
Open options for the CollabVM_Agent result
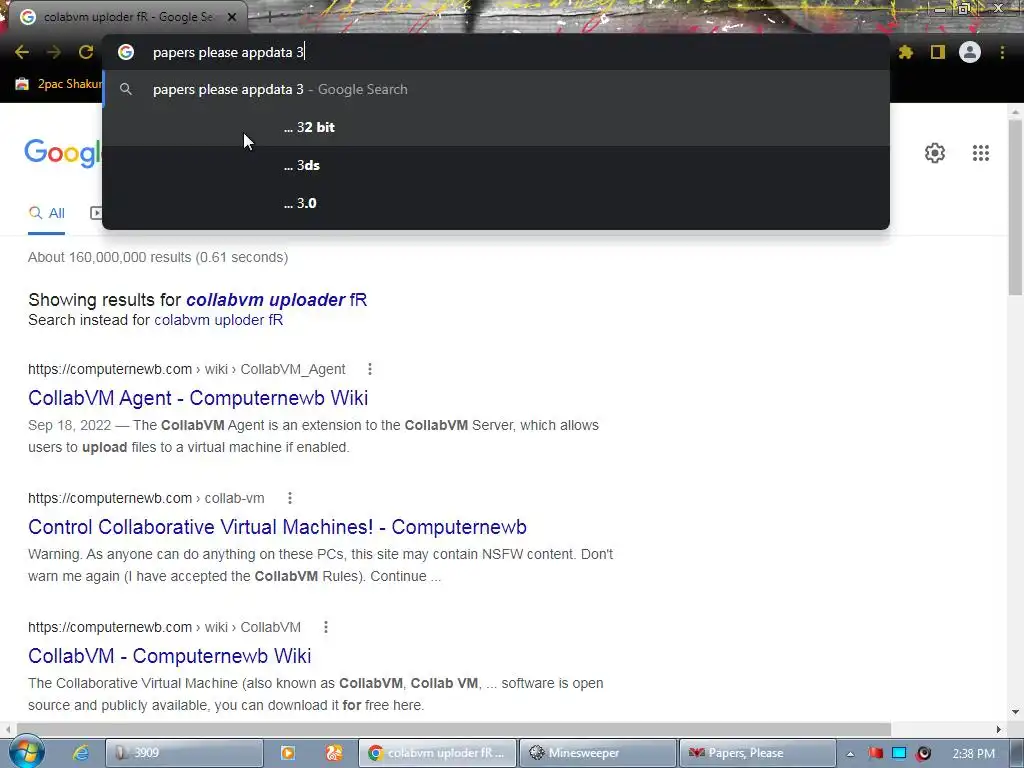pos(370,369)
